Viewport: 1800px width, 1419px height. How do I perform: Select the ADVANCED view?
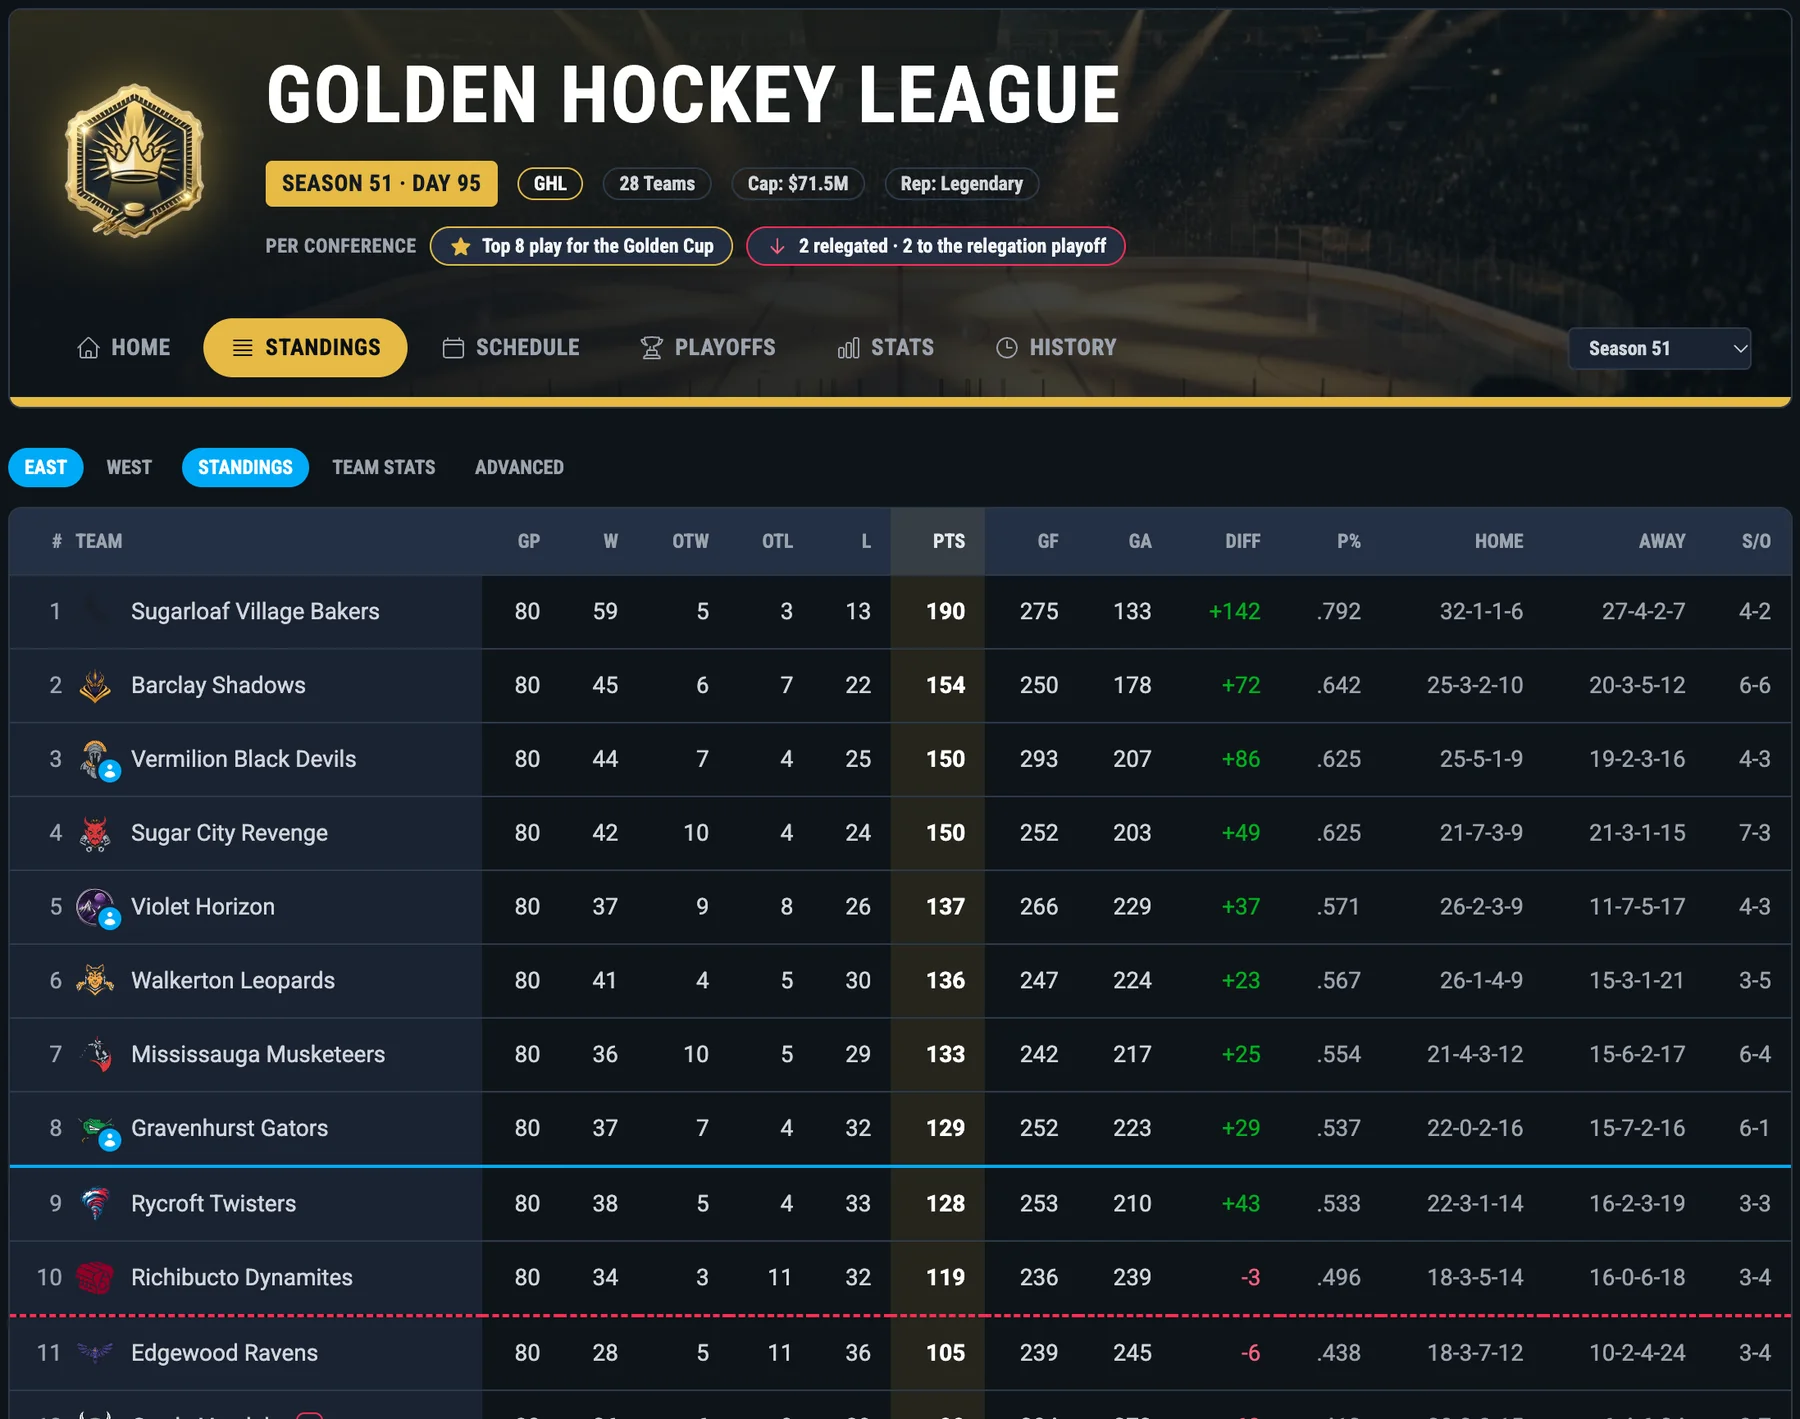tap(519, 468)
